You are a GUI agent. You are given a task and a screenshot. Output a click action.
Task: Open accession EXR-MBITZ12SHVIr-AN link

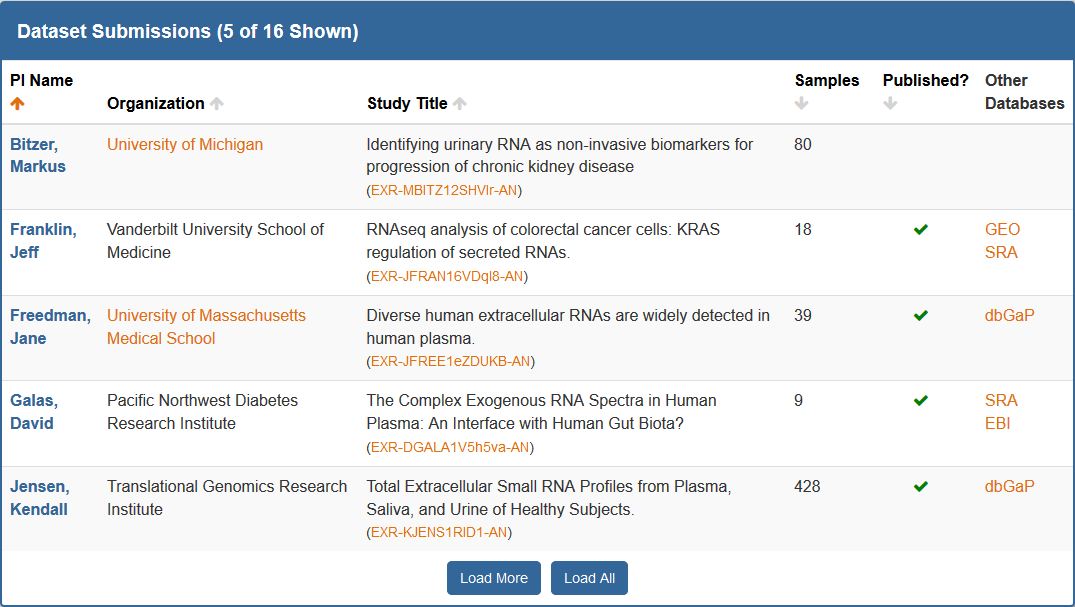(x=445, y=190)
